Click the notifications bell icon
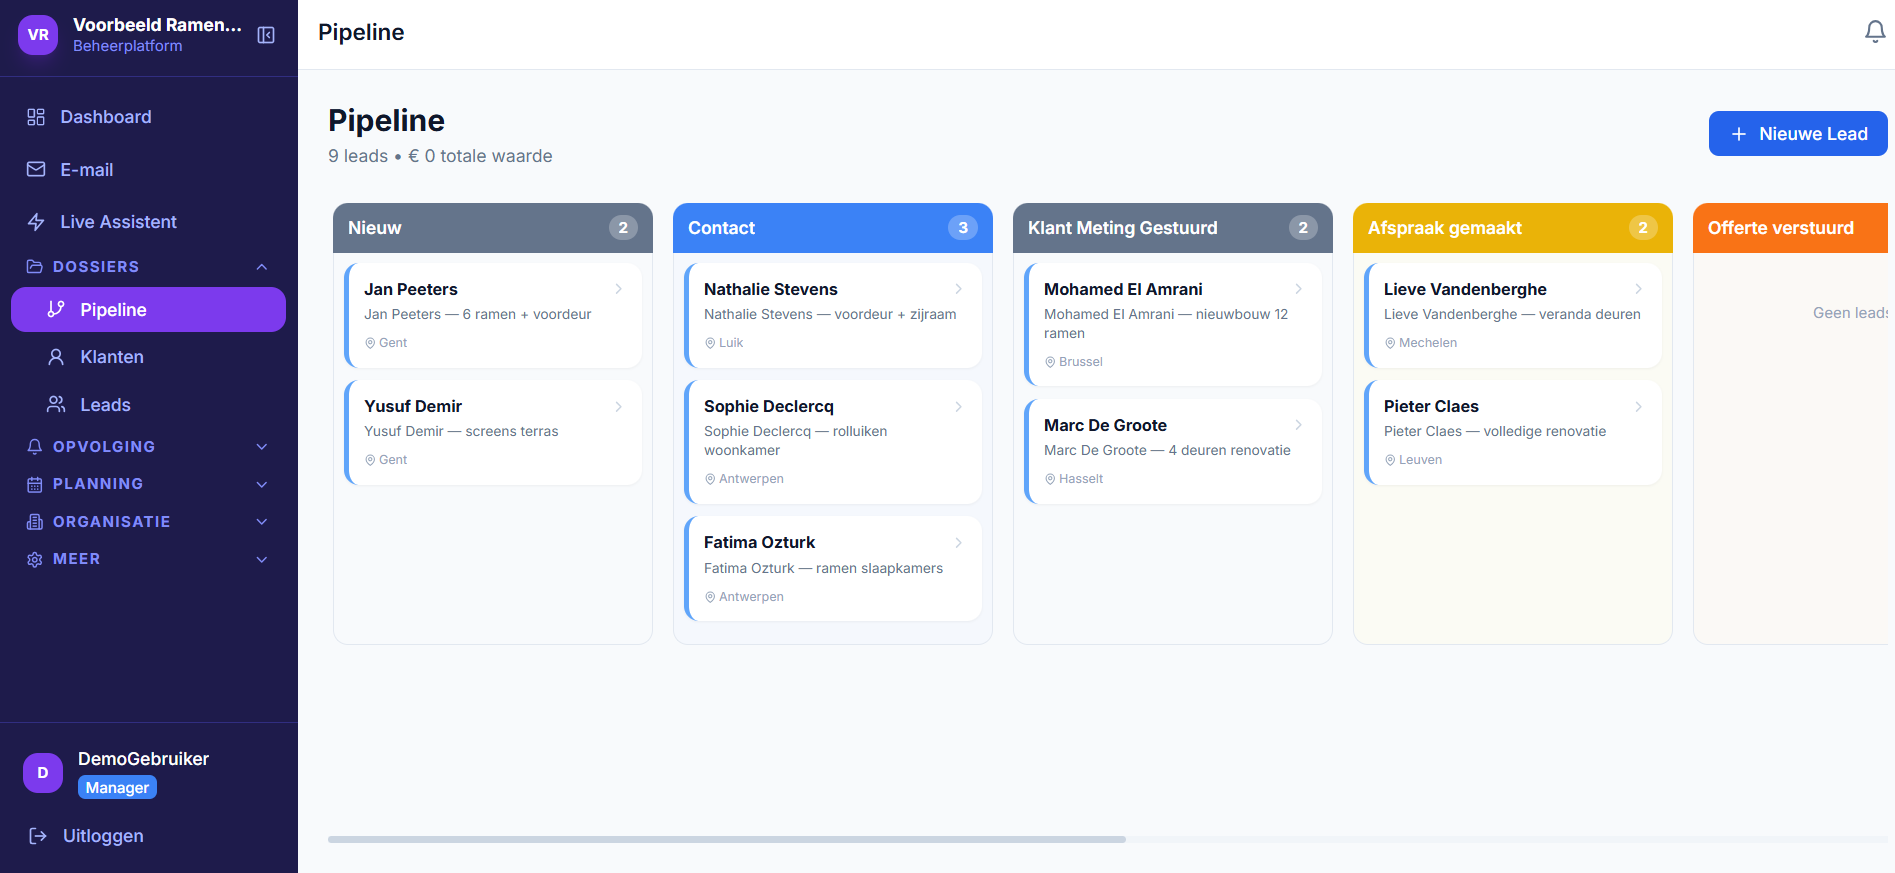This screenshot has width=1895, height=873. (x=1875, y=32)
